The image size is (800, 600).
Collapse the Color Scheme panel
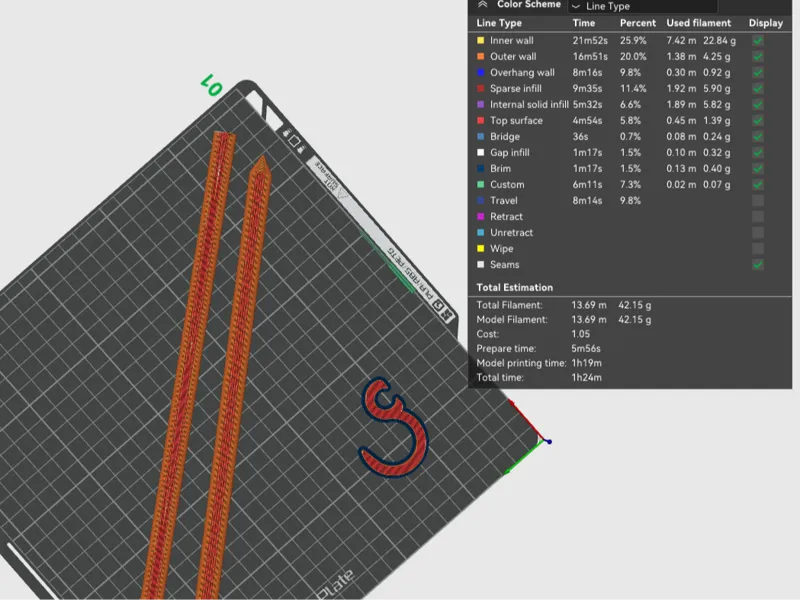[x=482, y=5]
